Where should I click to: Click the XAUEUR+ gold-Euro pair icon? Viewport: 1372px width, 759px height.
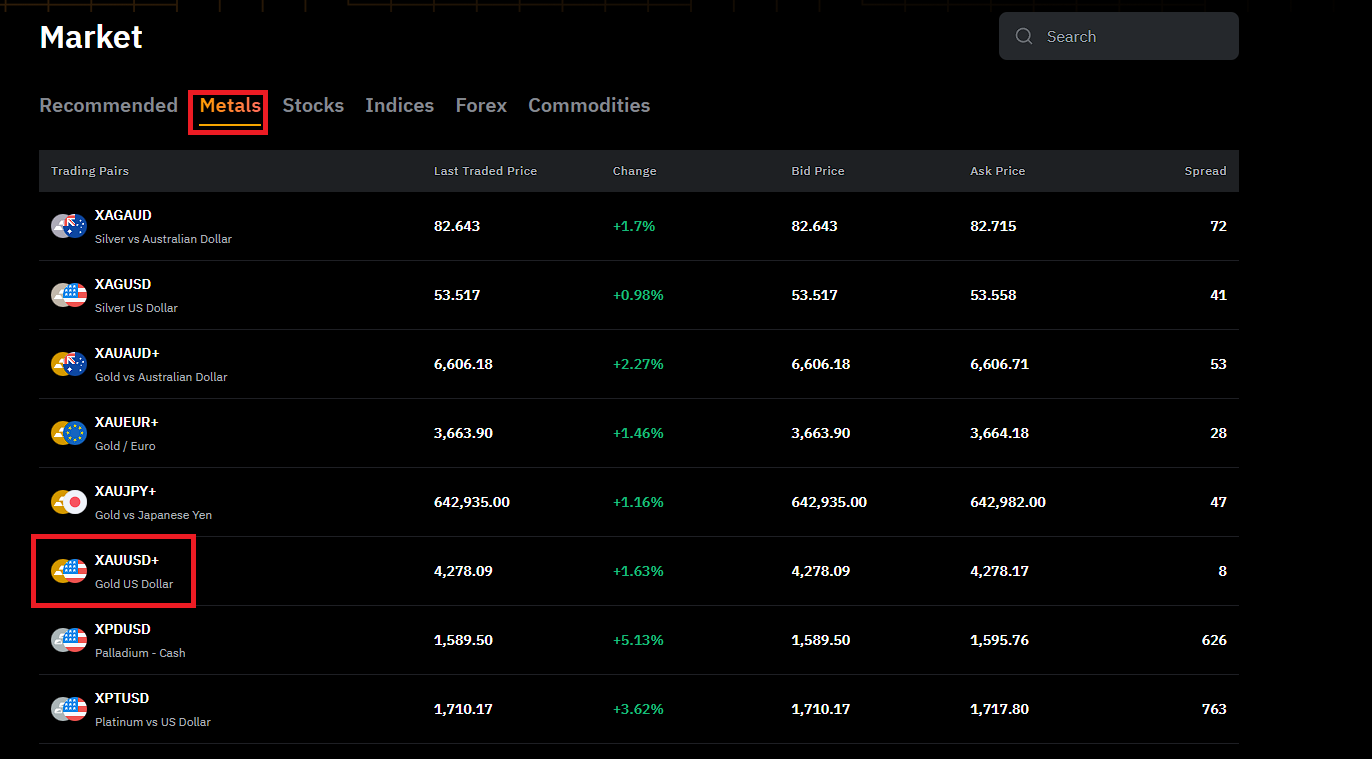[x=69, y=433]
